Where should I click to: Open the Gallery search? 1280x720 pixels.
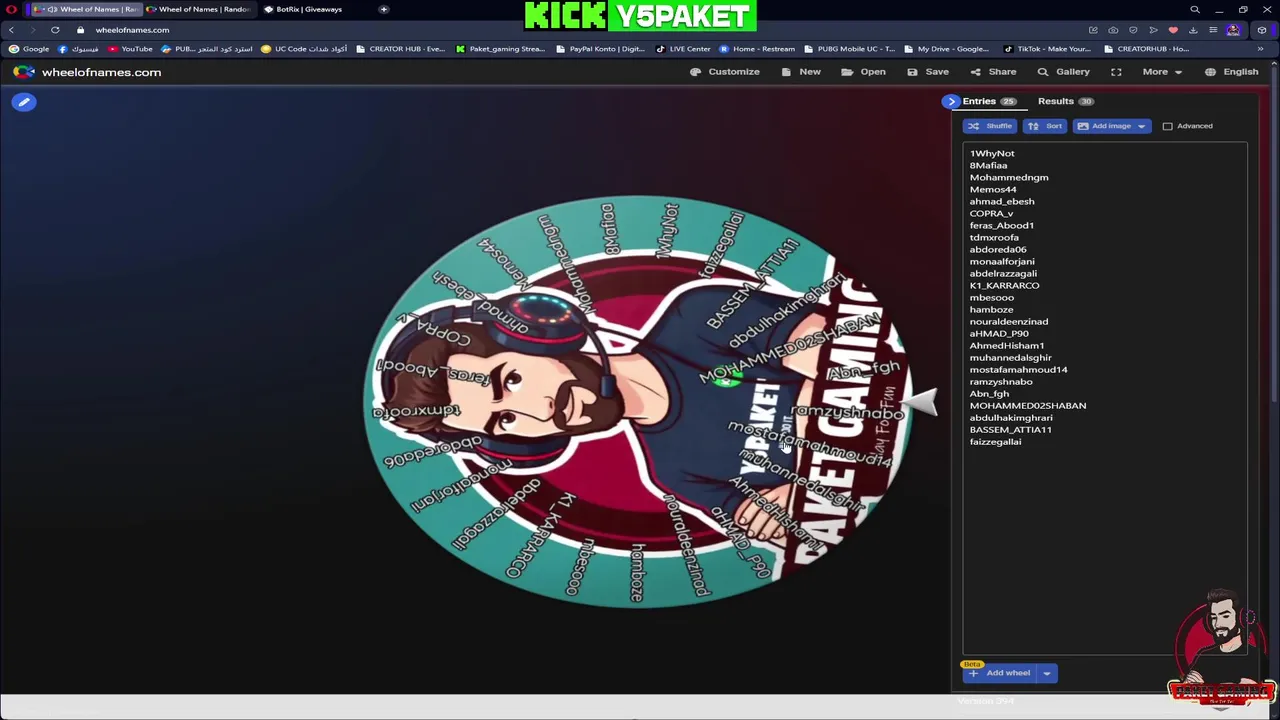click(1063, 72)
